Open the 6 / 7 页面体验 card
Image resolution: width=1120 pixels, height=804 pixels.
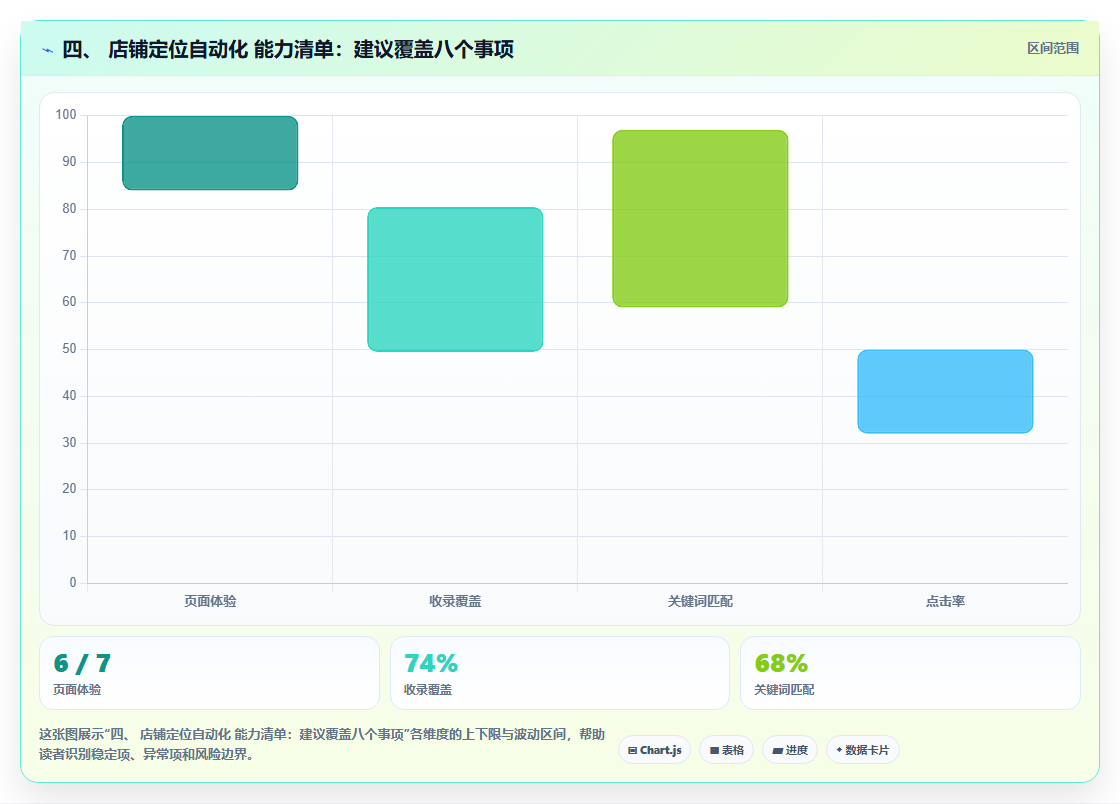[209, 673]
